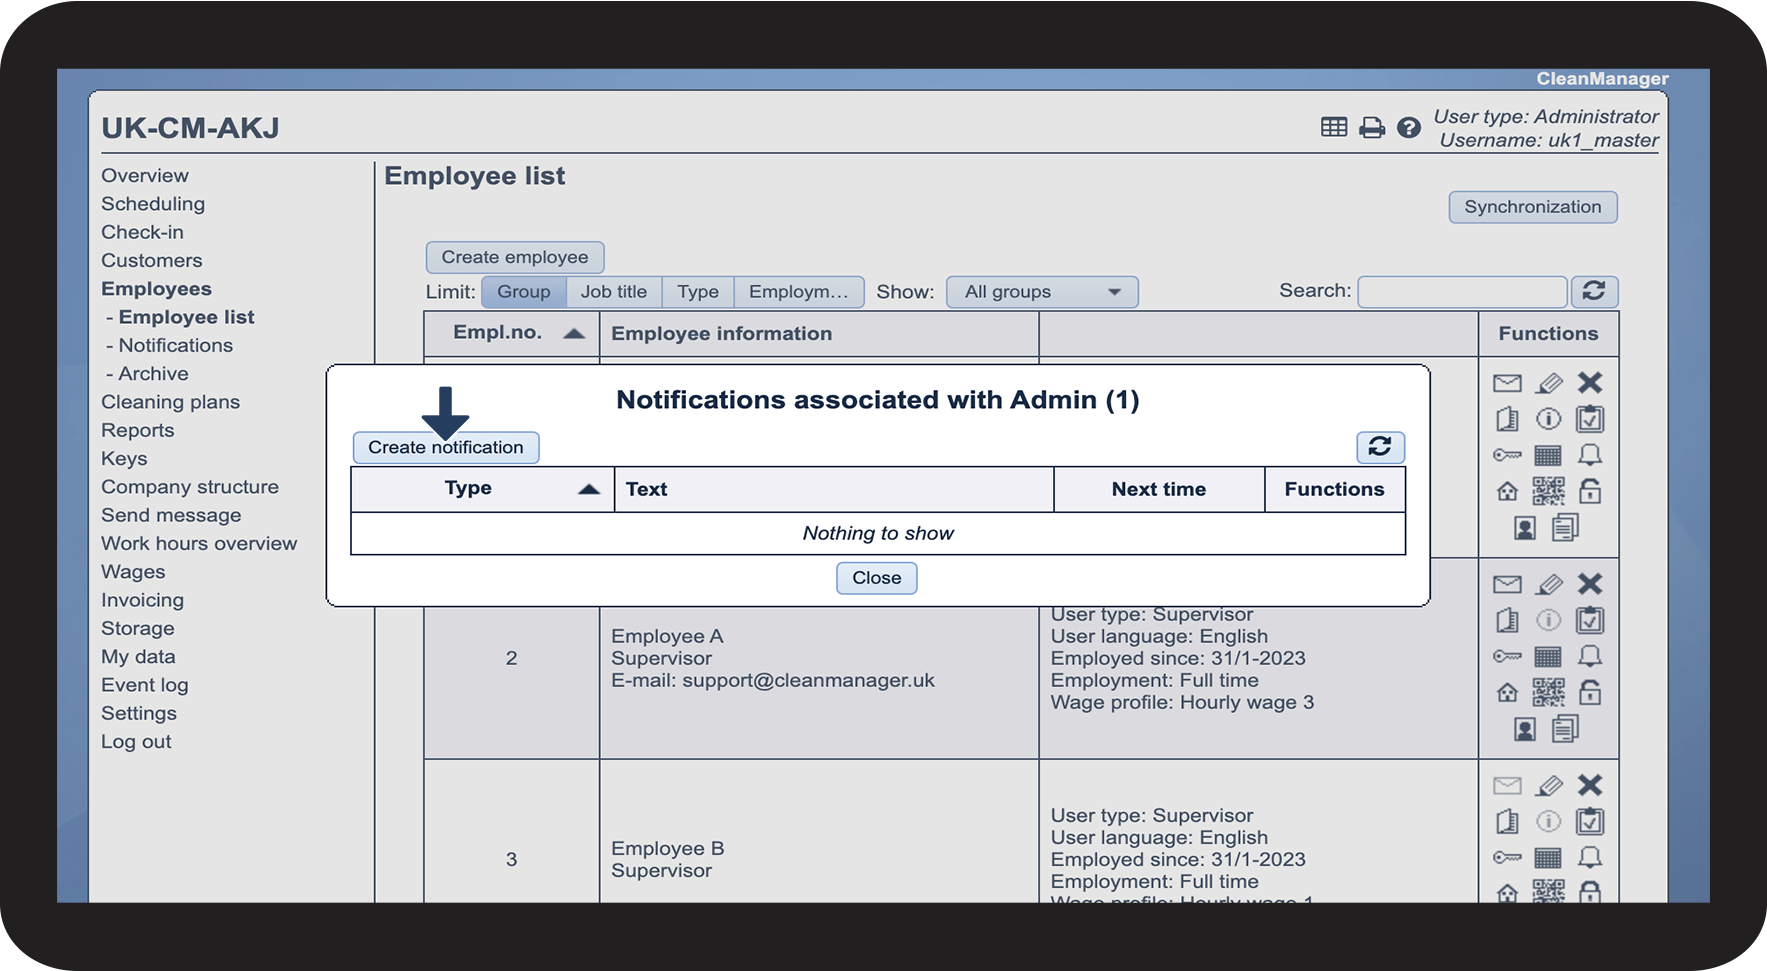
Task: Open the portrait photo icon in Admin's row
Action: [x=1525, y=528]
